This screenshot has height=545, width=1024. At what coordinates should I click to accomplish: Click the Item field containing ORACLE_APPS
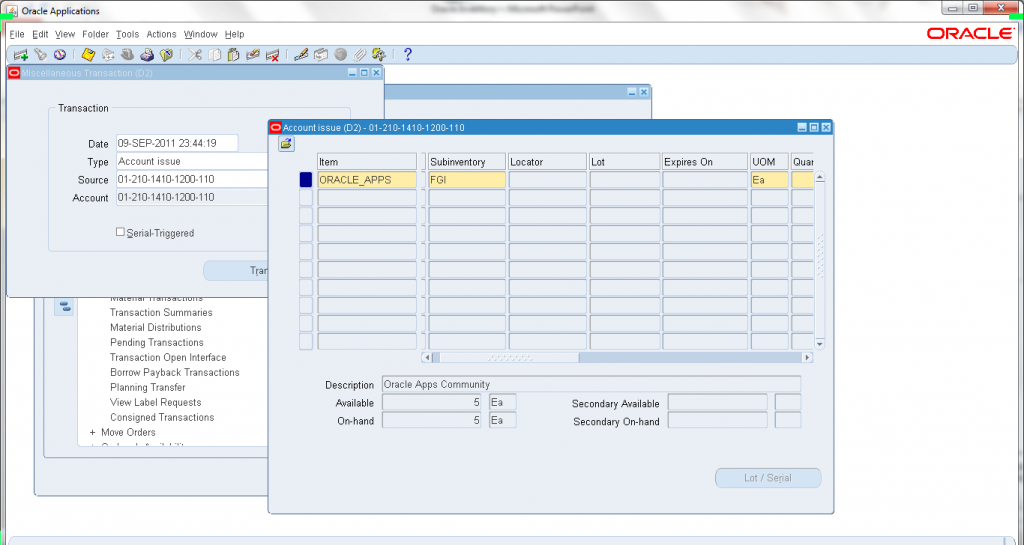[366, 180]
